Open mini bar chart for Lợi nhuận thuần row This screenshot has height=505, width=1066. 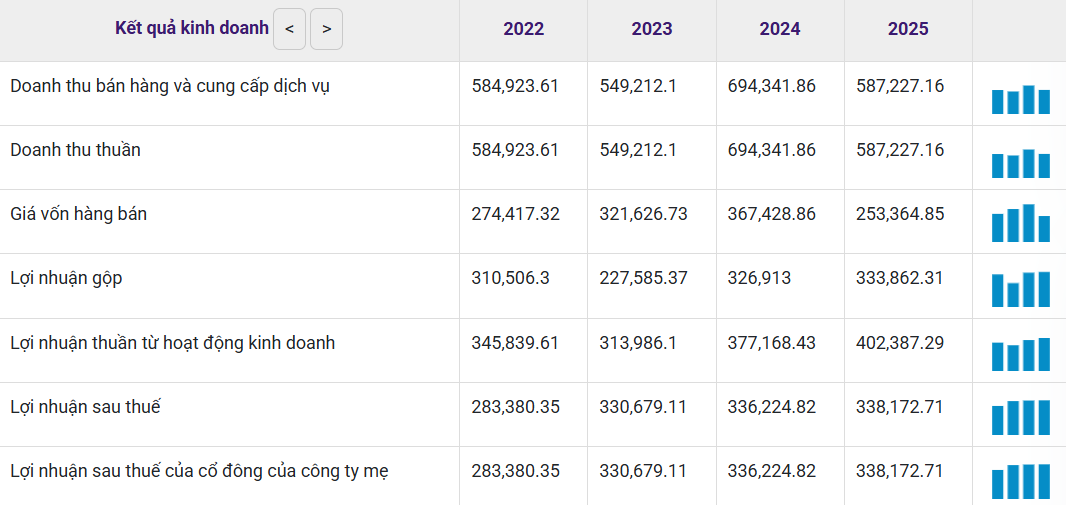[x=1020, y=355]
